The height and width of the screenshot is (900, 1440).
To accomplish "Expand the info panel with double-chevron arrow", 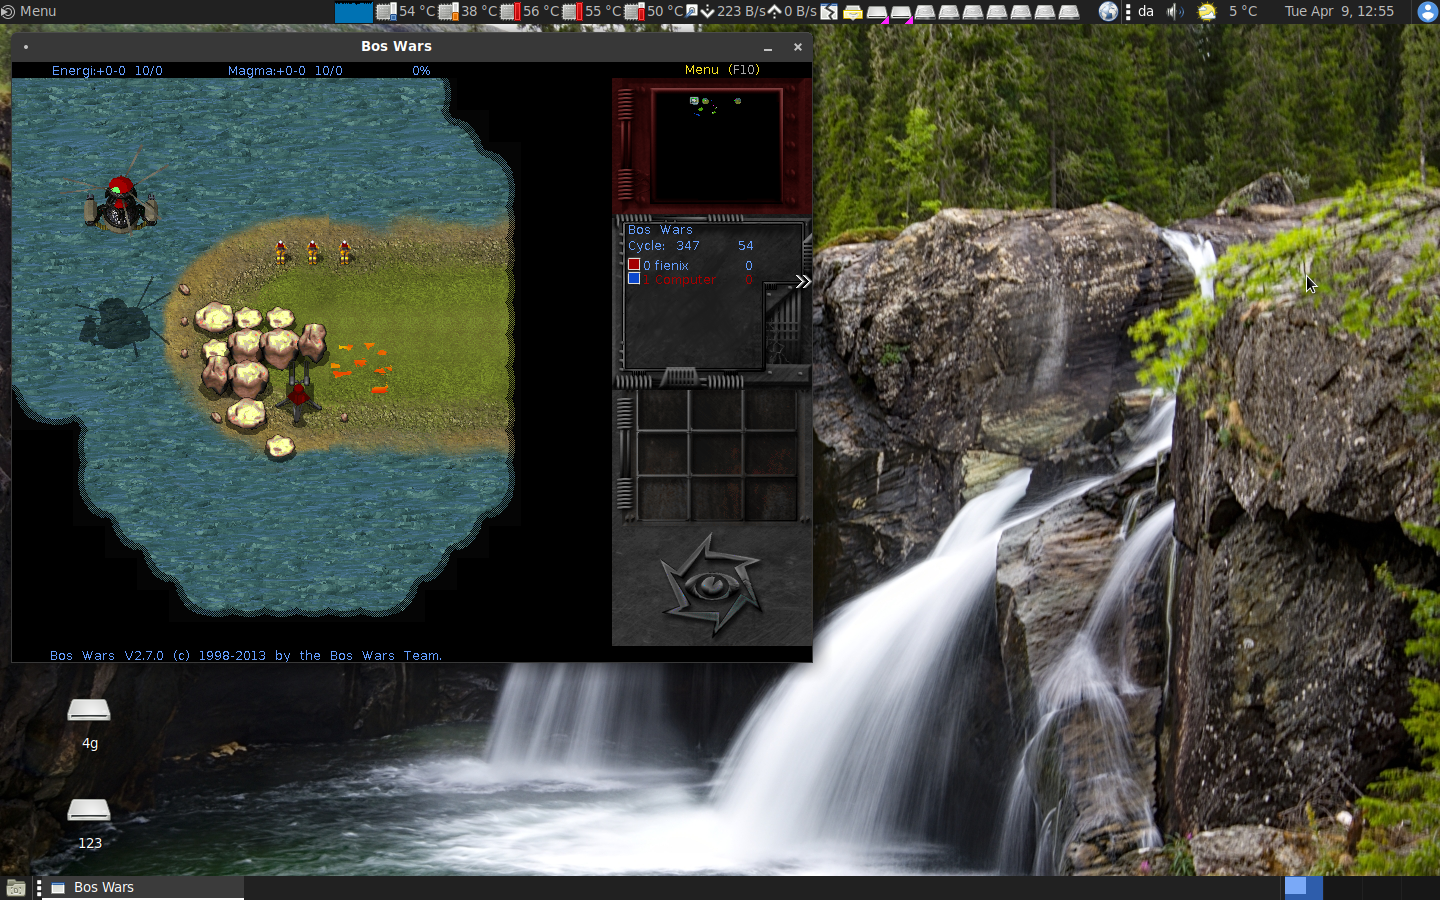I will 802,282.
